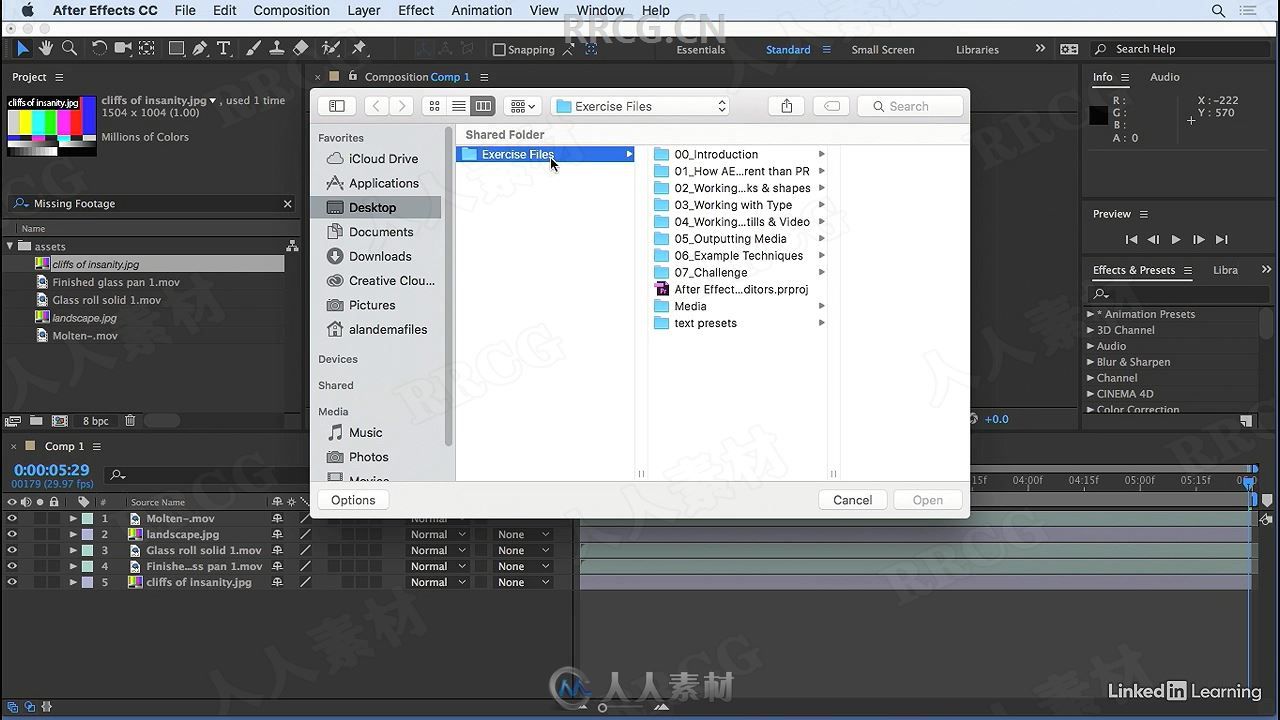
Task: Switch to the Essentials workspace
Action: (x=701, y=49)
